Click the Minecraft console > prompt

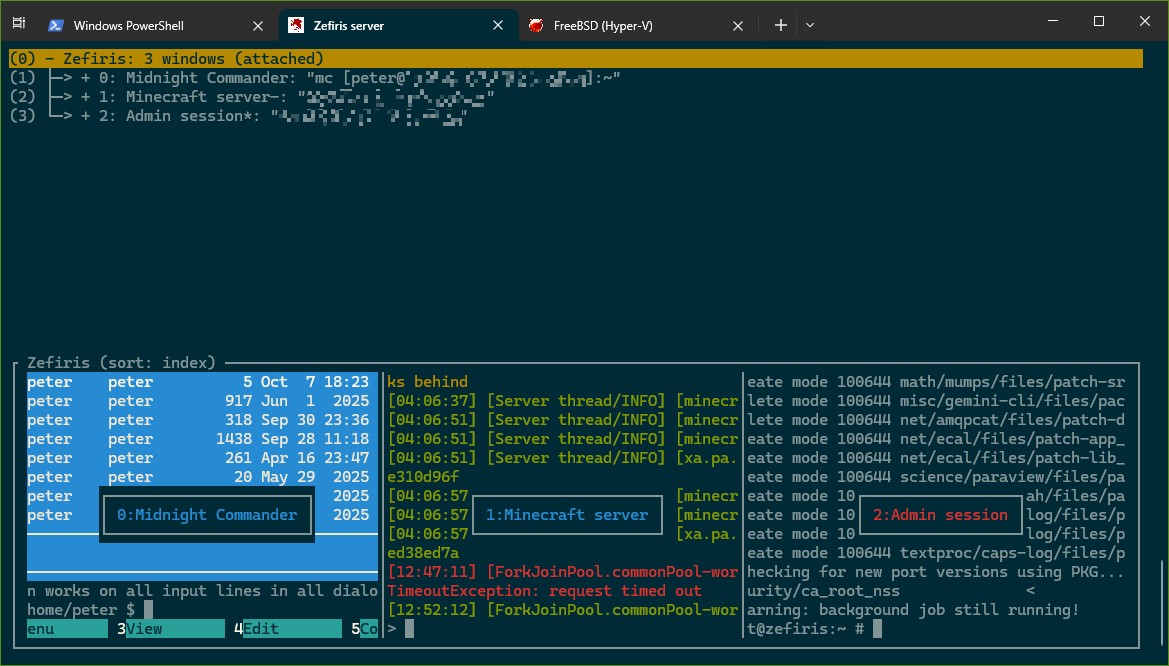pos(400,629)
